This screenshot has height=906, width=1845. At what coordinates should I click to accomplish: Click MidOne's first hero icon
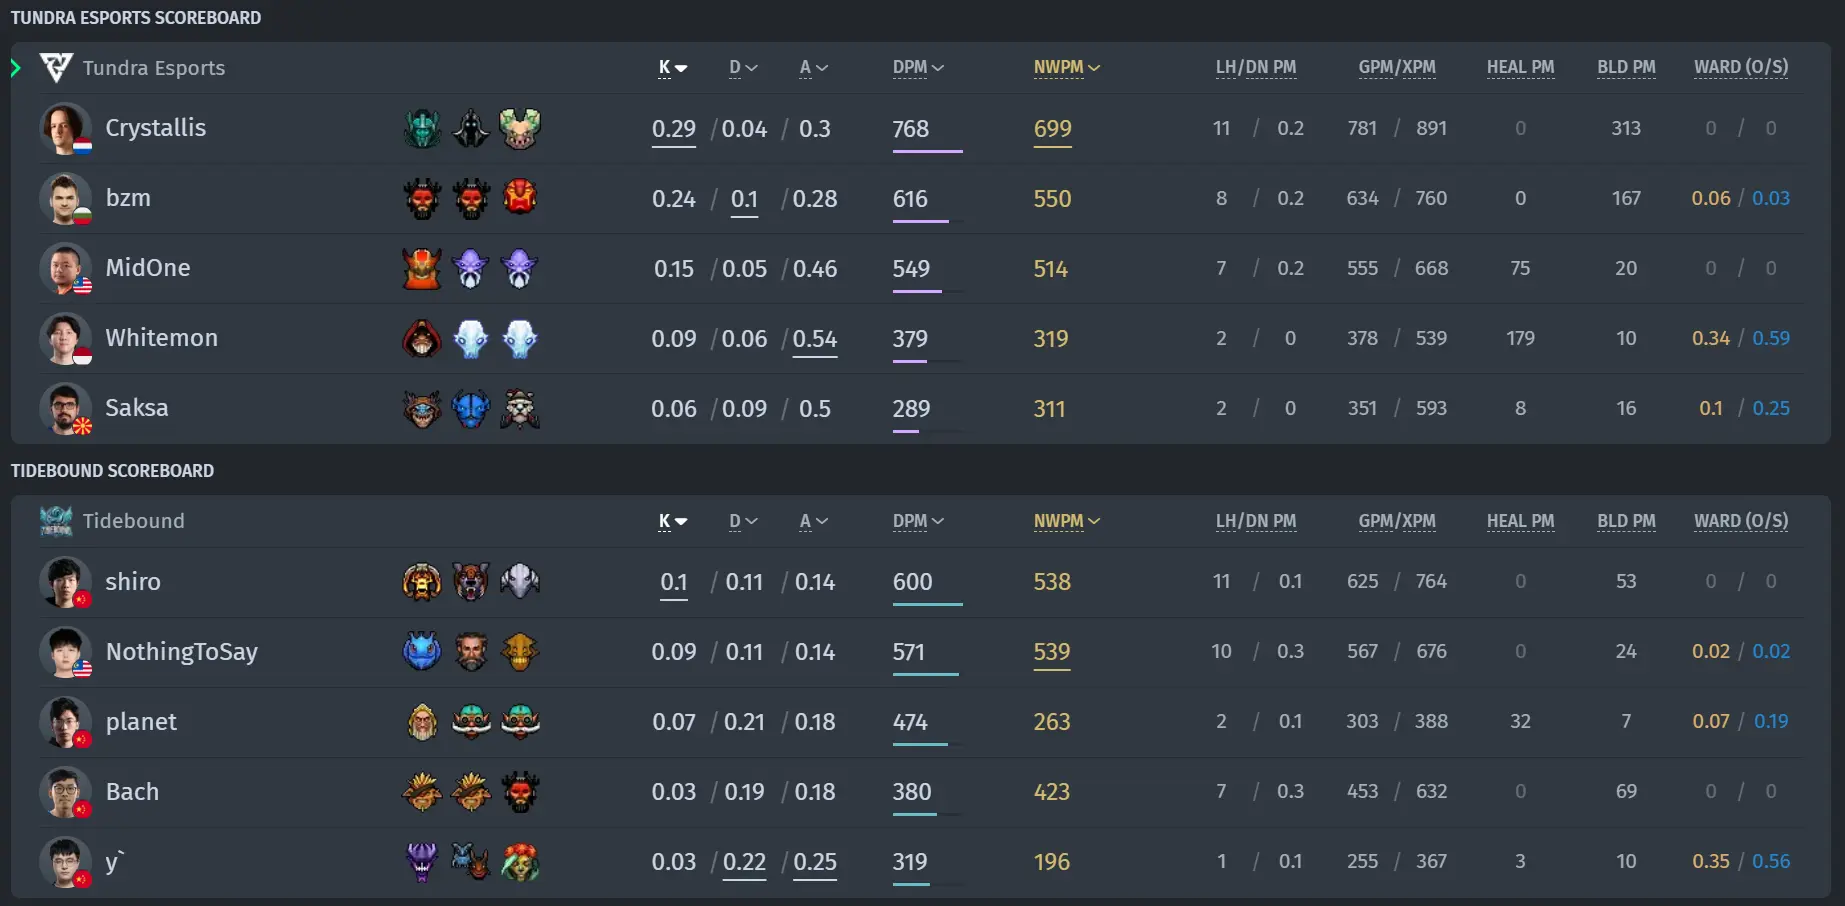(422, 268)
